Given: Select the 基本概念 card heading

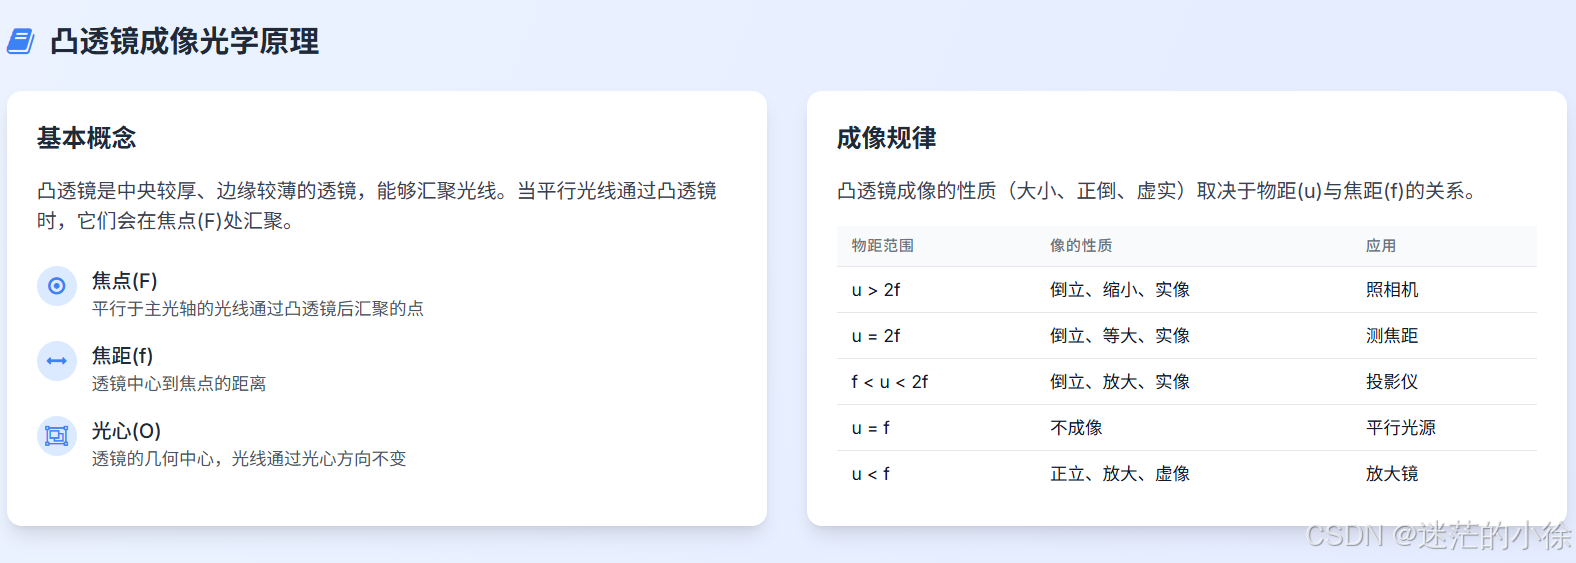Looking at the screenshot, I should (x=86, y=138).
